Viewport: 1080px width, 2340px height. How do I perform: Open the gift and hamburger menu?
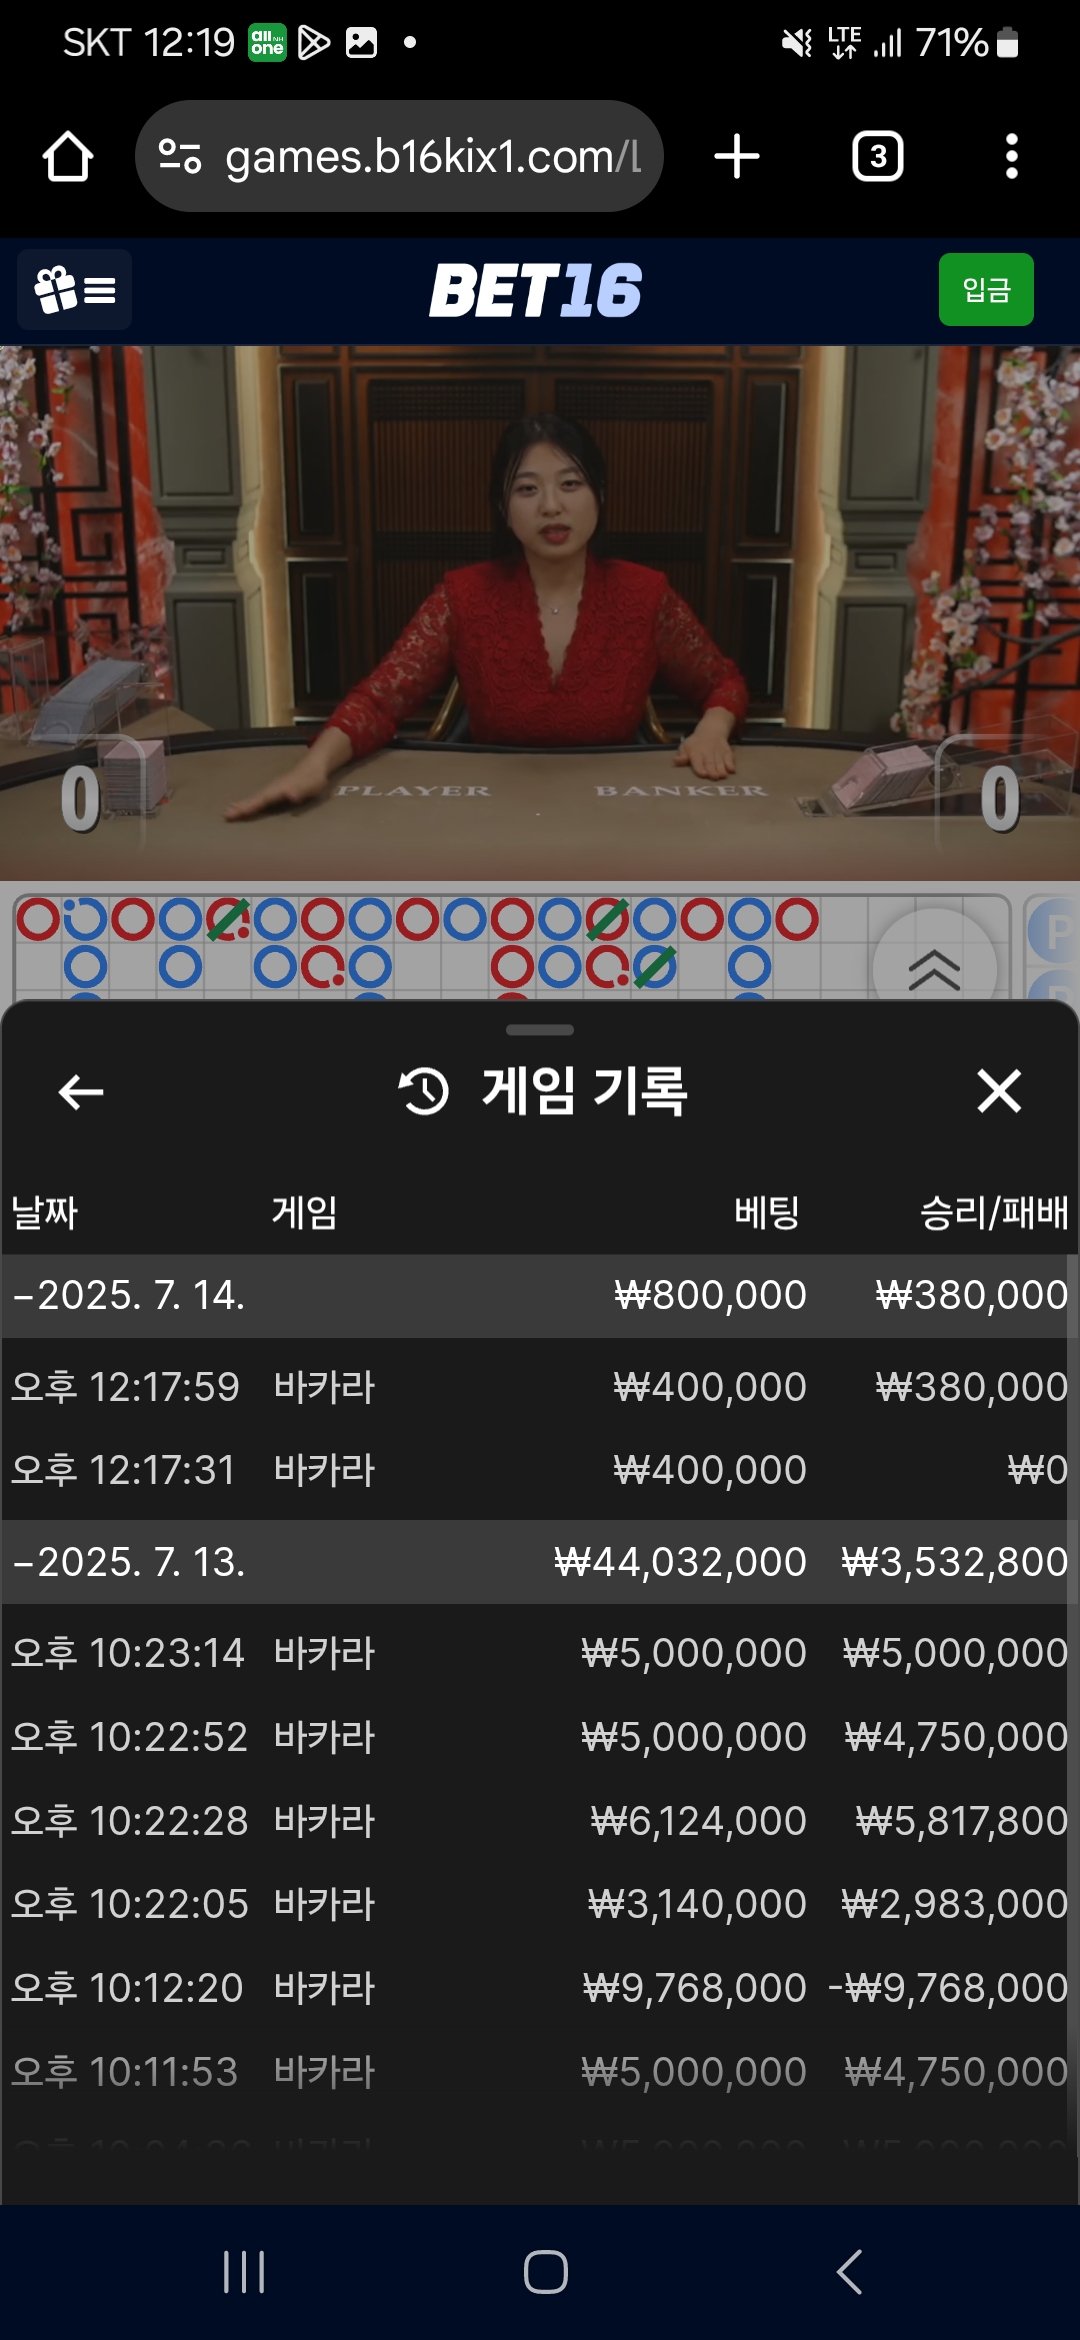[75, 290]
